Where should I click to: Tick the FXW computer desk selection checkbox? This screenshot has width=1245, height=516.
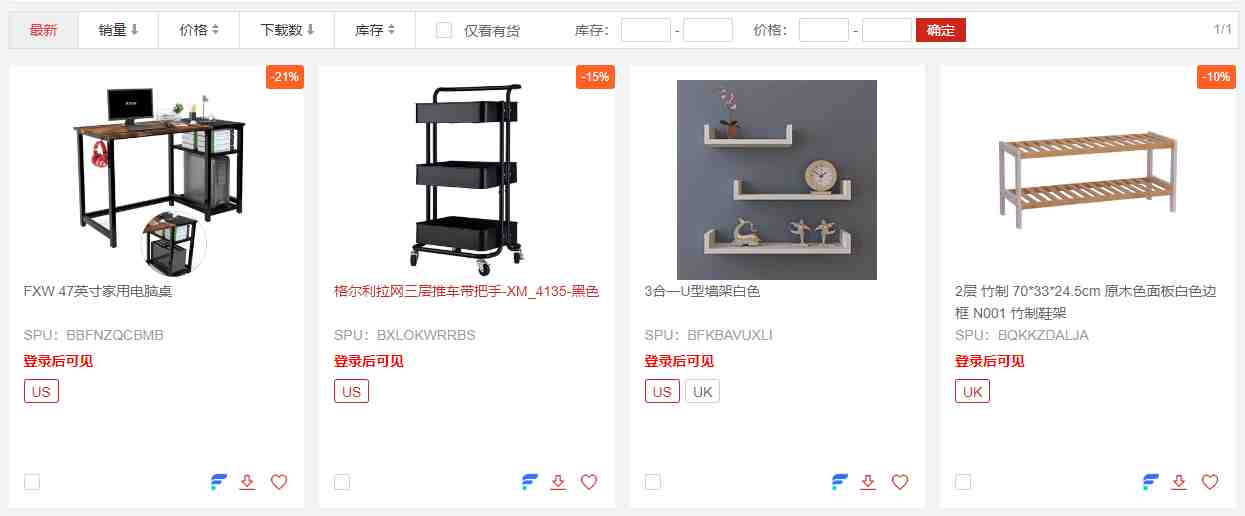[x=32, y=482]
